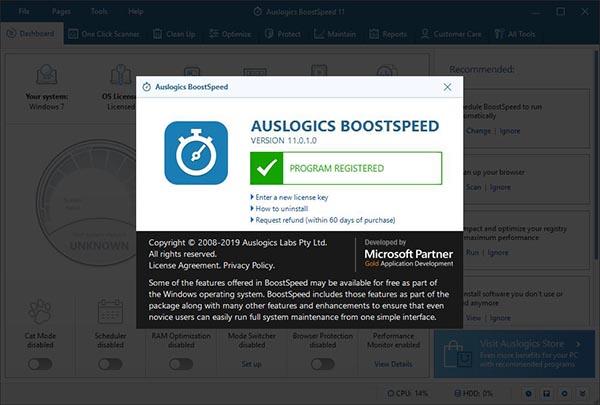
Task: Toggle the Scheduler switch
Action: click(x=110, y=364)
